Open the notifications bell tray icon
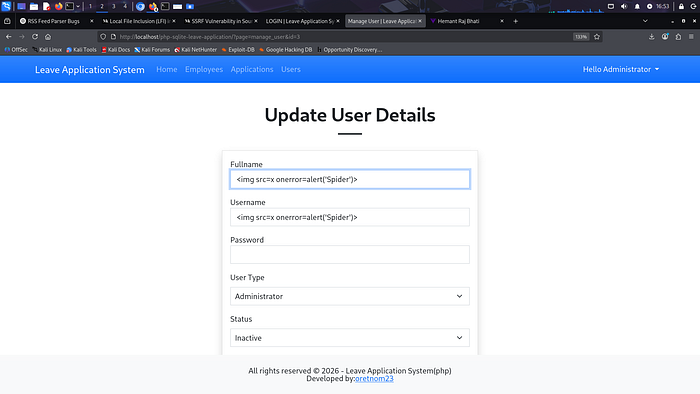700x394 pixels. pos(637,6)
